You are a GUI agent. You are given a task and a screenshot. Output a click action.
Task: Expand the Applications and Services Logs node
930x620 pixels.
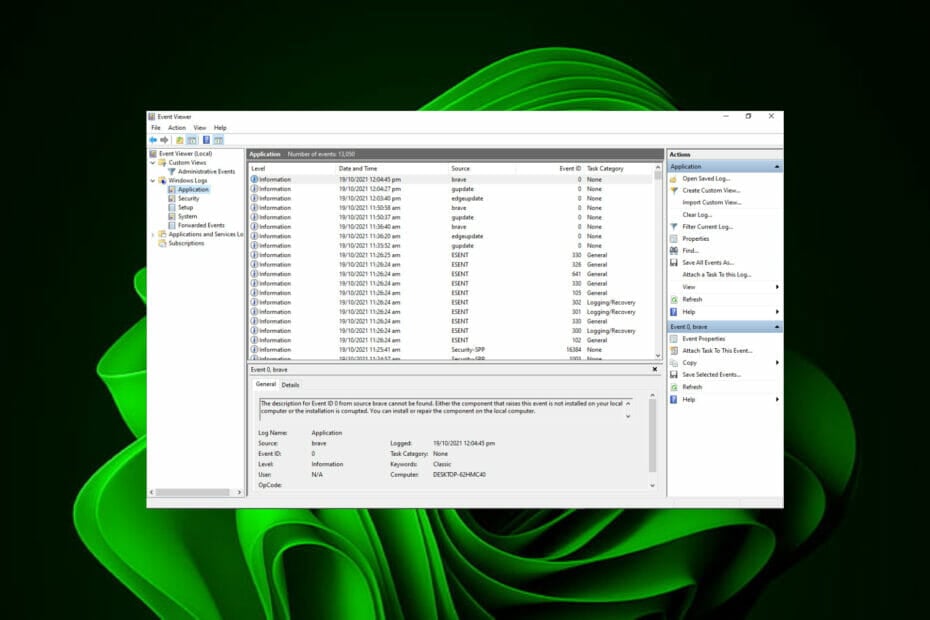(x=151, y=234)
